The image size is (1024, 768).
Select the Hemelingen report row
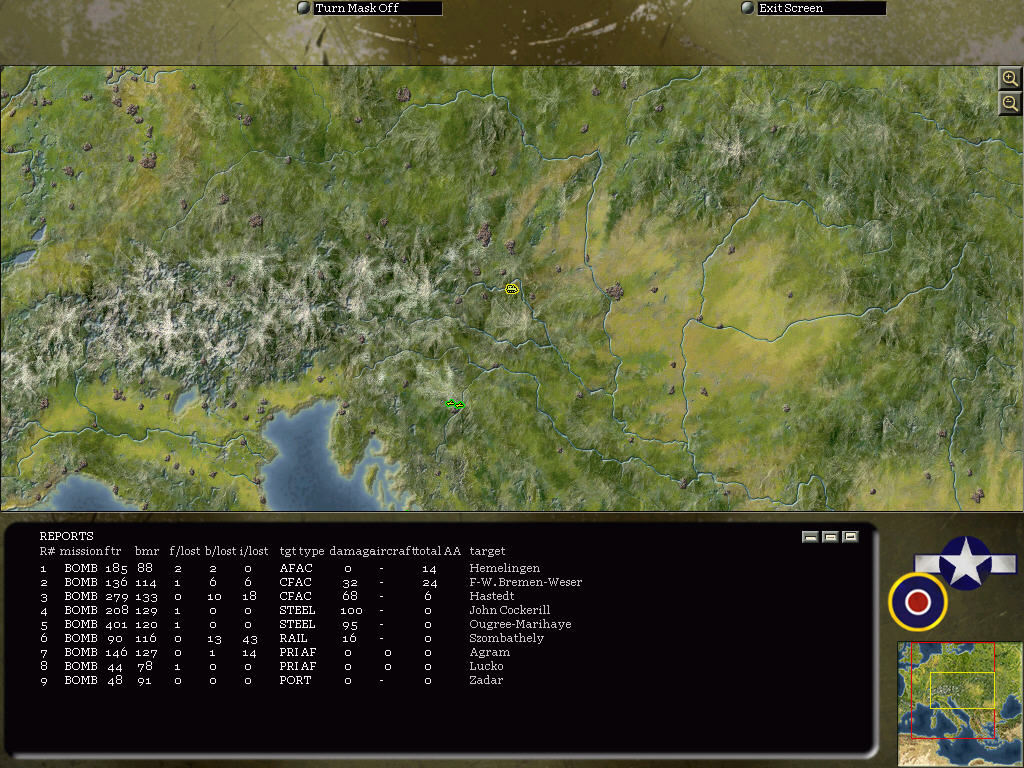click(x=290, y=568)
